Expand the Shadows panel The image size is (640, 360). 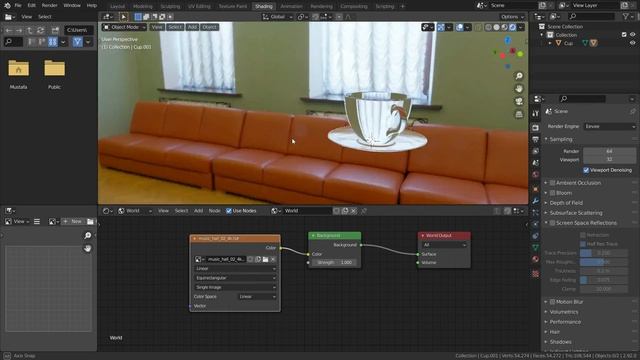coord(560,342)
